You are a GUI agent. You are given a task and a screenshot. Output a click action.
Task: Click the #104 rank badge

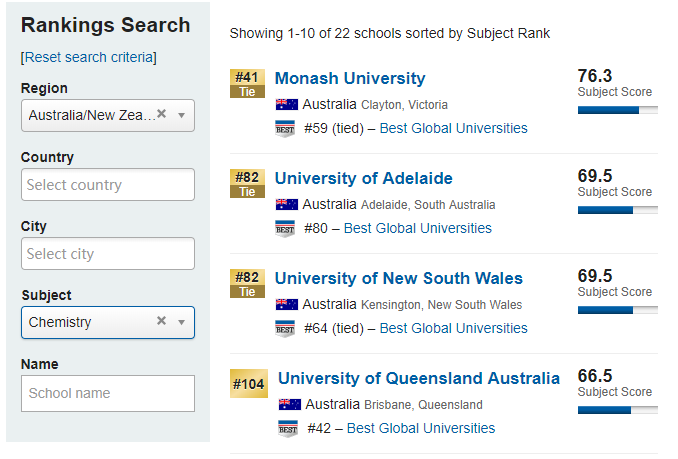[x=249, y=383]
